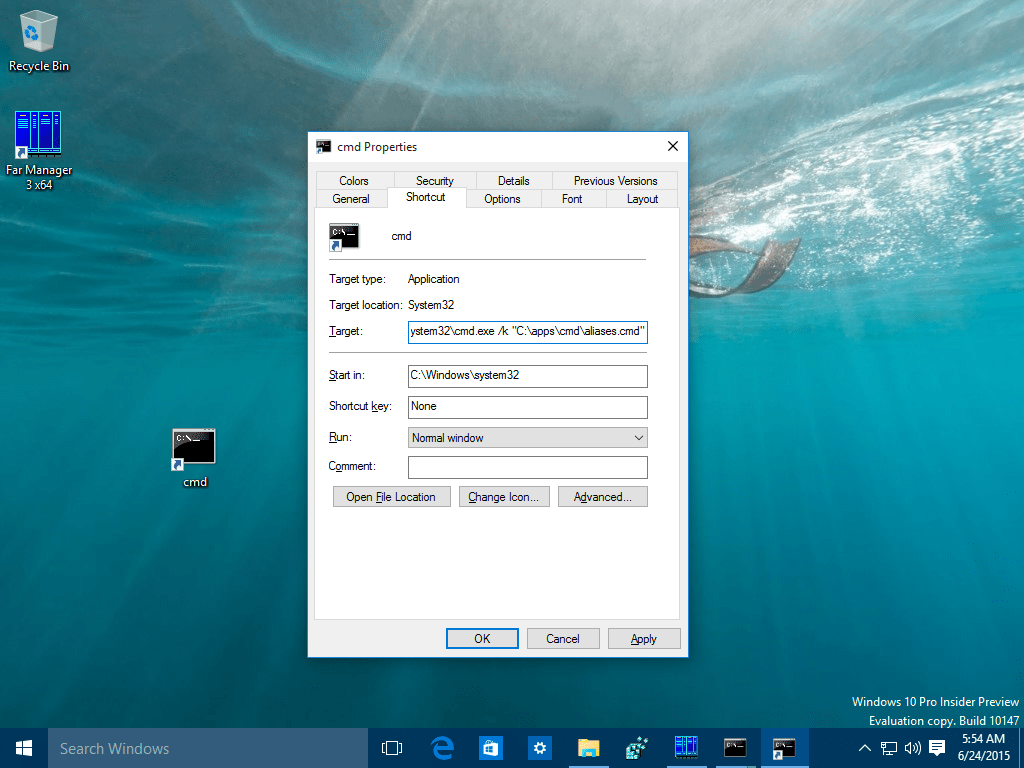This screenshot has height=768, width=1024.
Task: Open the Run mode dropdown showing Normal window
Action: click(527, 437)
